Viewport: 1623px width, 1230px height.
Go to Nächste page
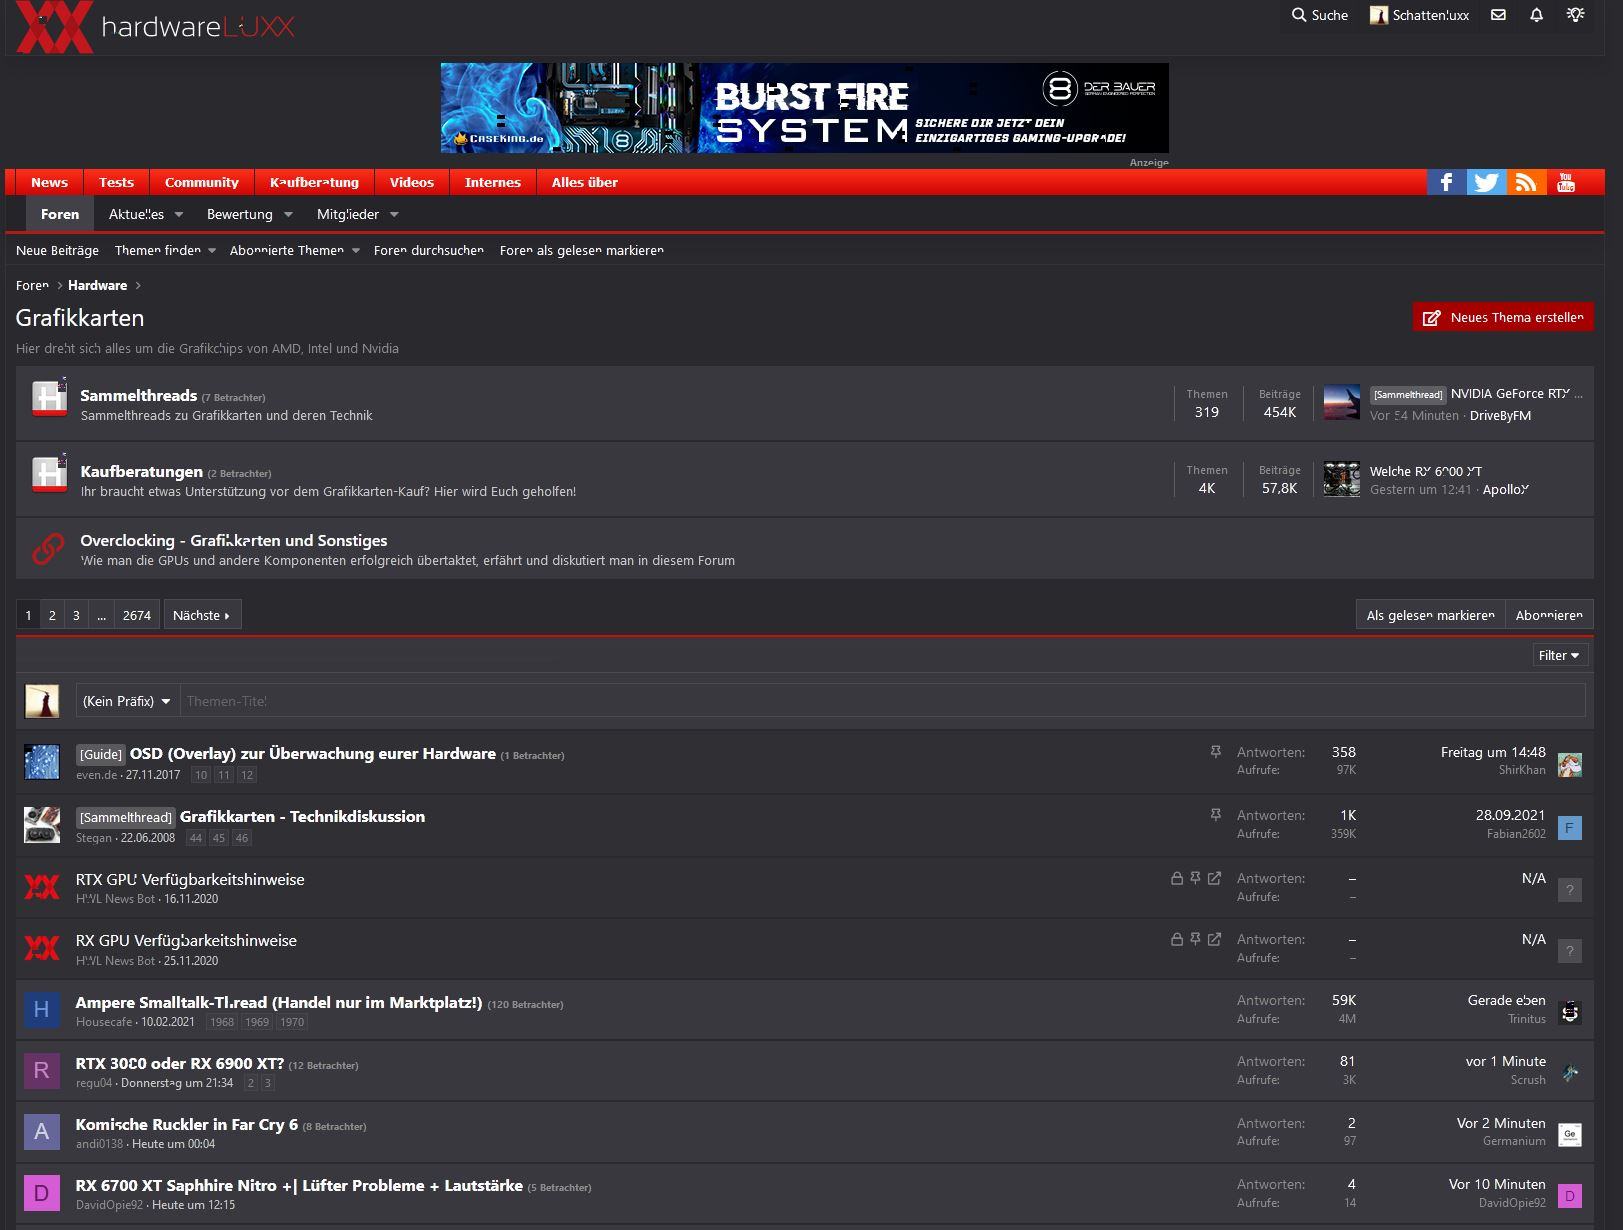(202, 615)
